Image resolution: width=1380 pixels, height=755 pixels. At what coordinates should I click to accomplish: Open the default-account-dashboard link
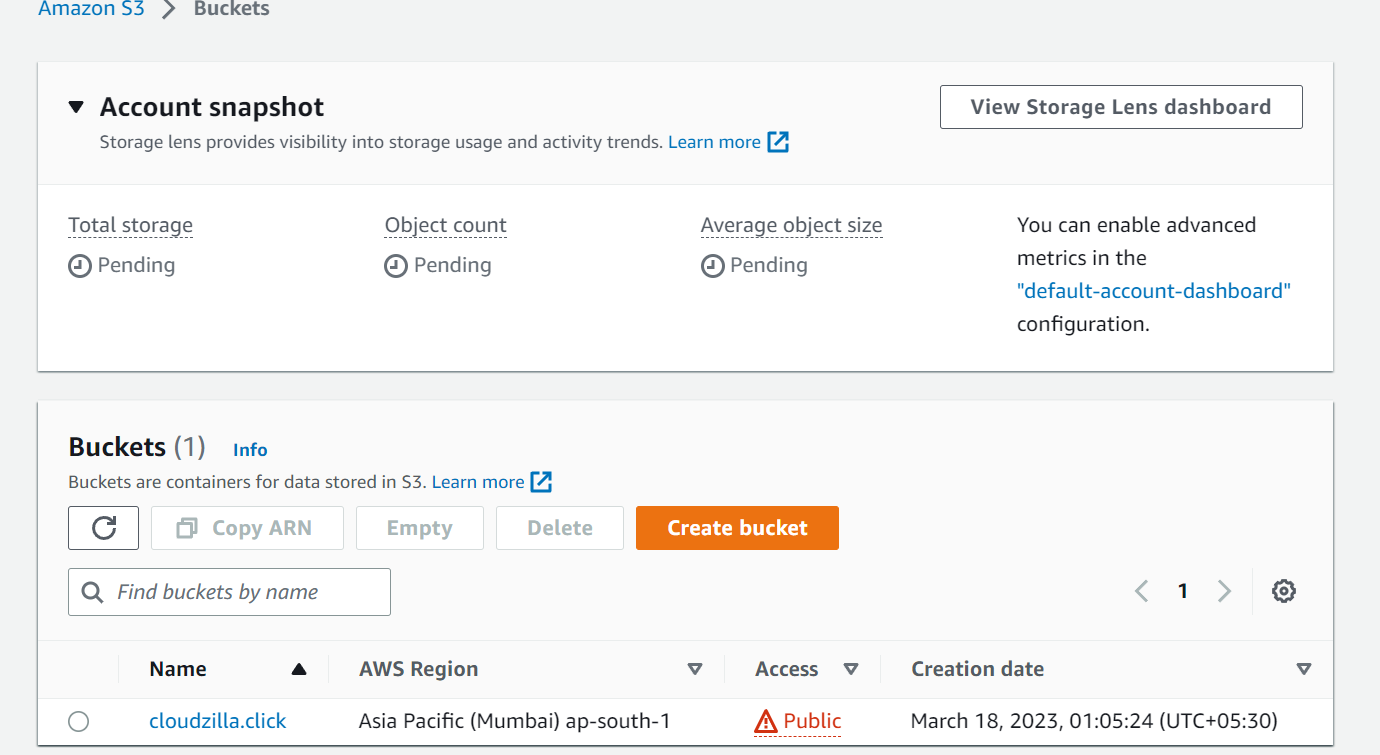coord(1154,291)
